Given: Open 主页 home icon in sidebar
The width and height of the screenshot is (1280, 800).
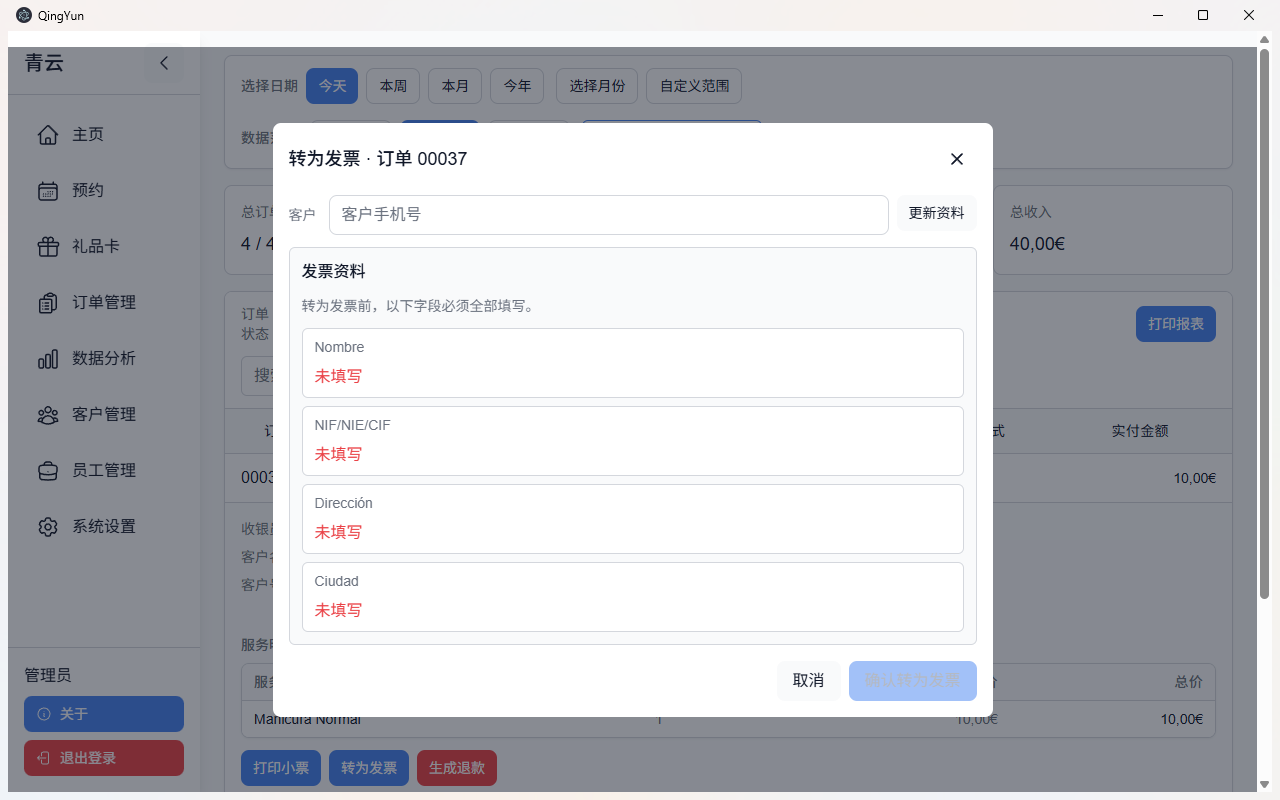Looking at the screenshot, I should point(48,135).
